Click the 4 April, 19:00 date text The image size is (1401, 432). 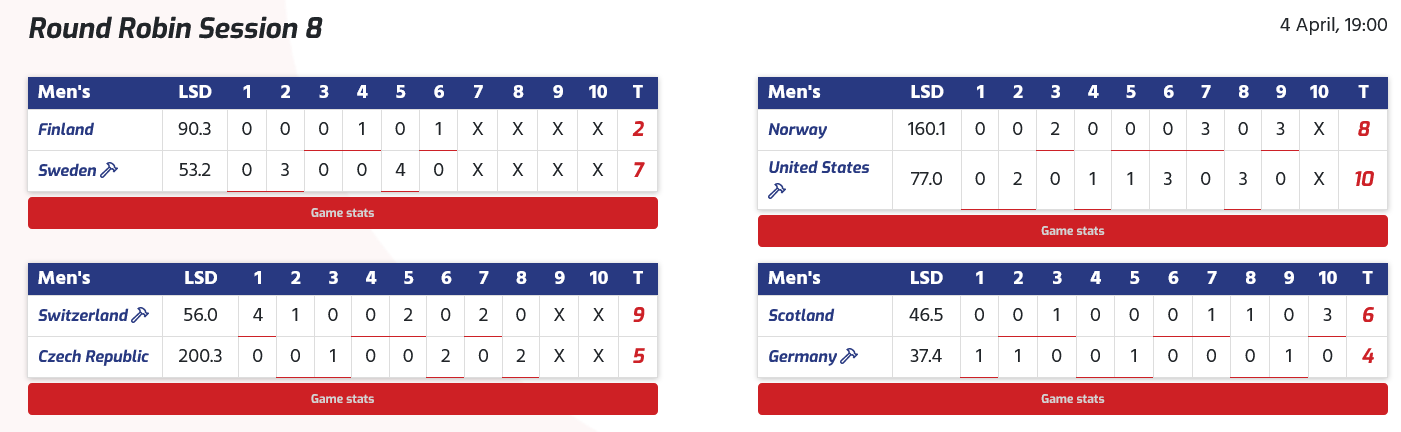pos(1333,25)
